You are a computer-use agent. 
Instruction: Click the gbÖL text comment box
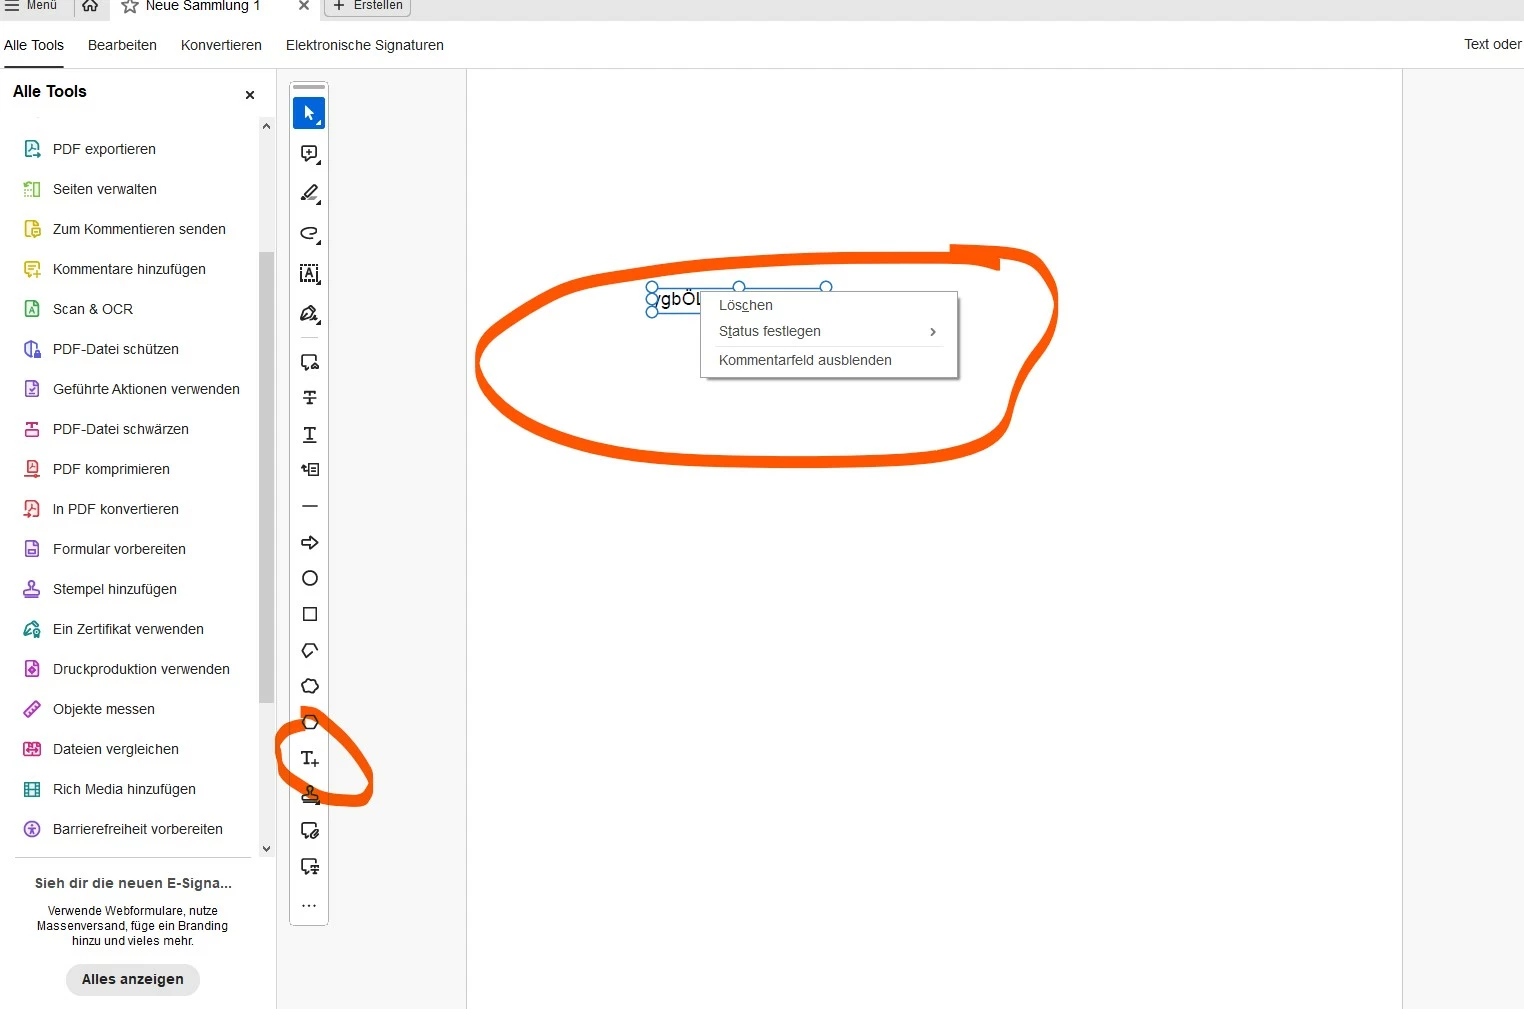pos(678,299)
